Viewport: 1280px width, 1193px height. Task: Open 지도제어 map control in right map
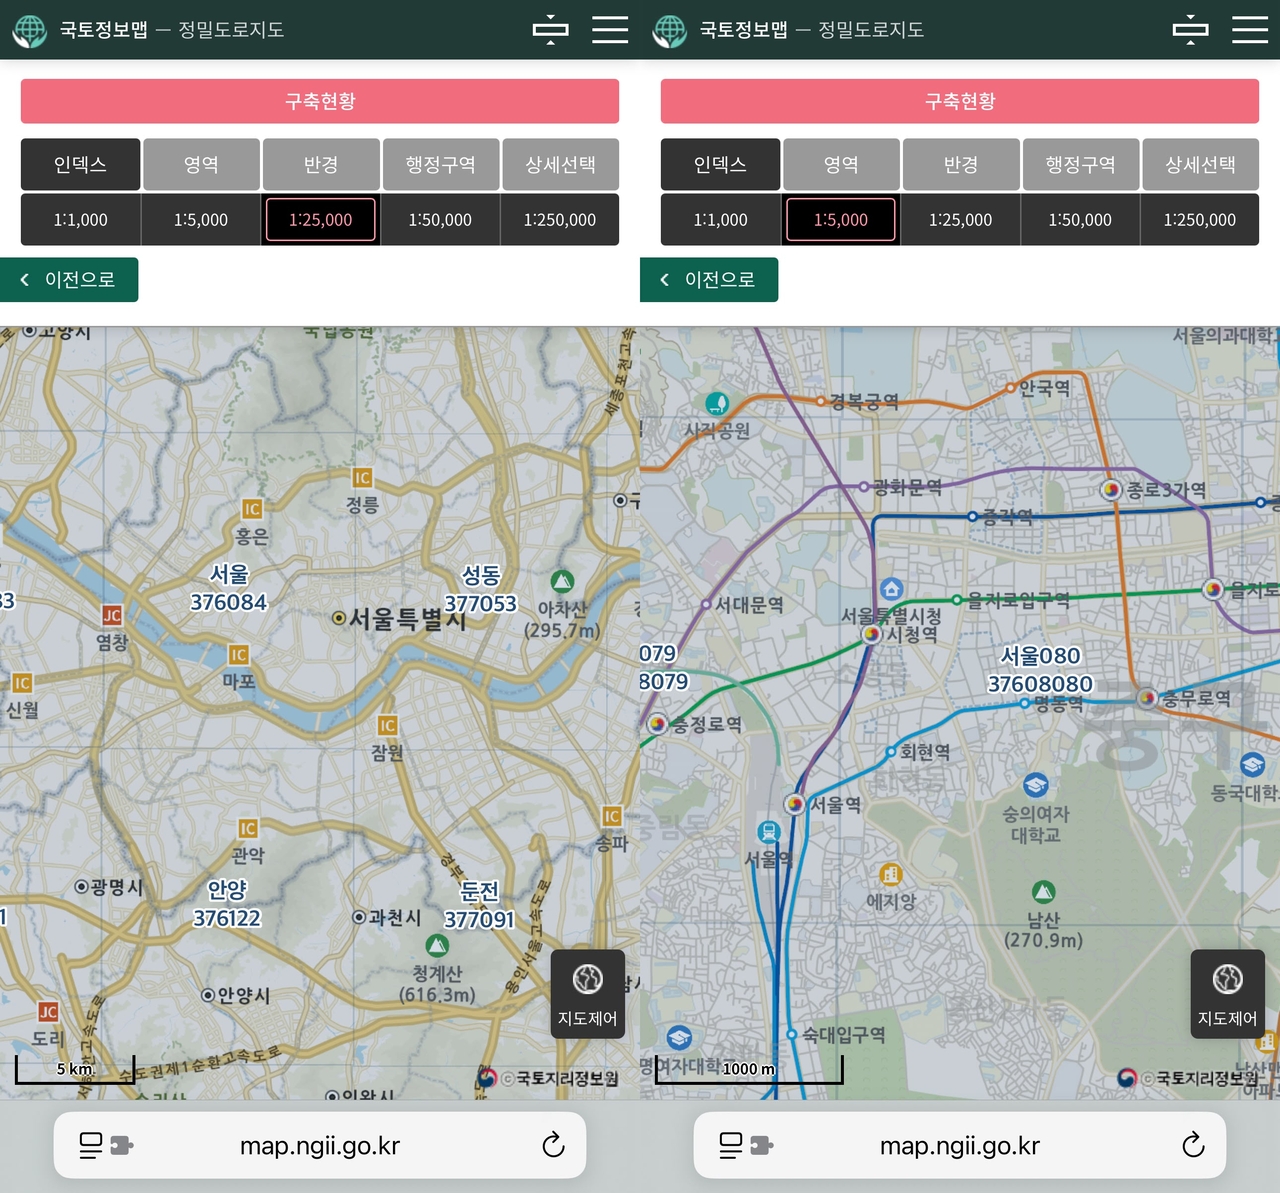[1228, 994]
